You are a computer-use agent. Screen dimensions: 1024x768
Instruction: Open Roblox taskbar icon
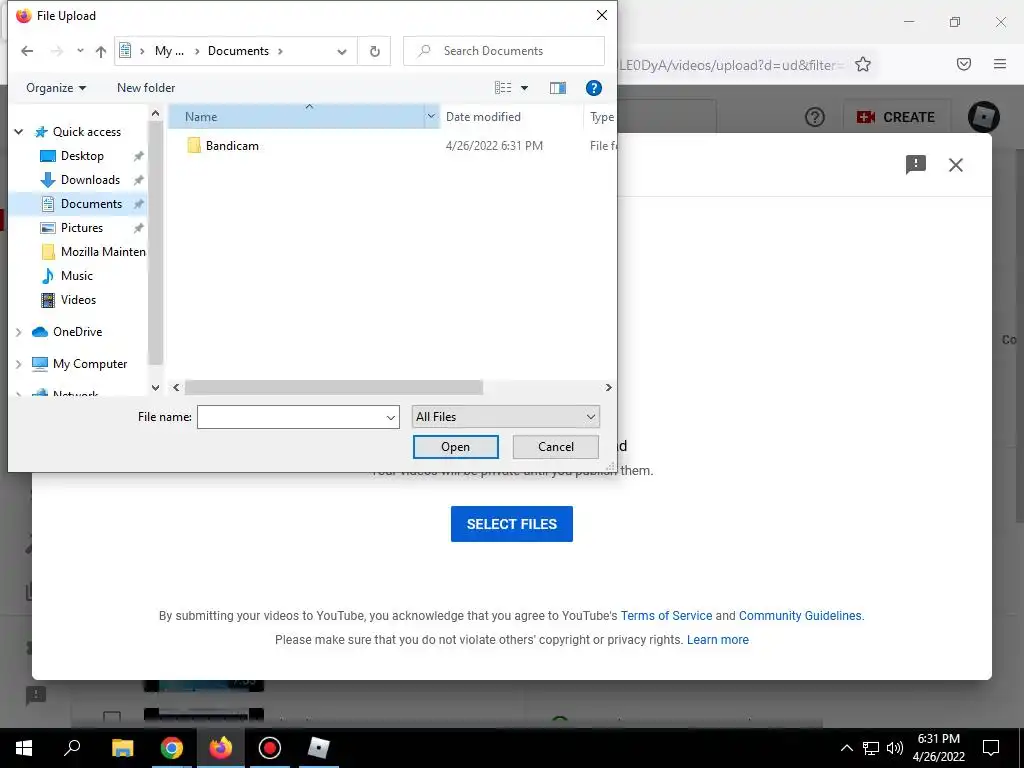(319, 748)
